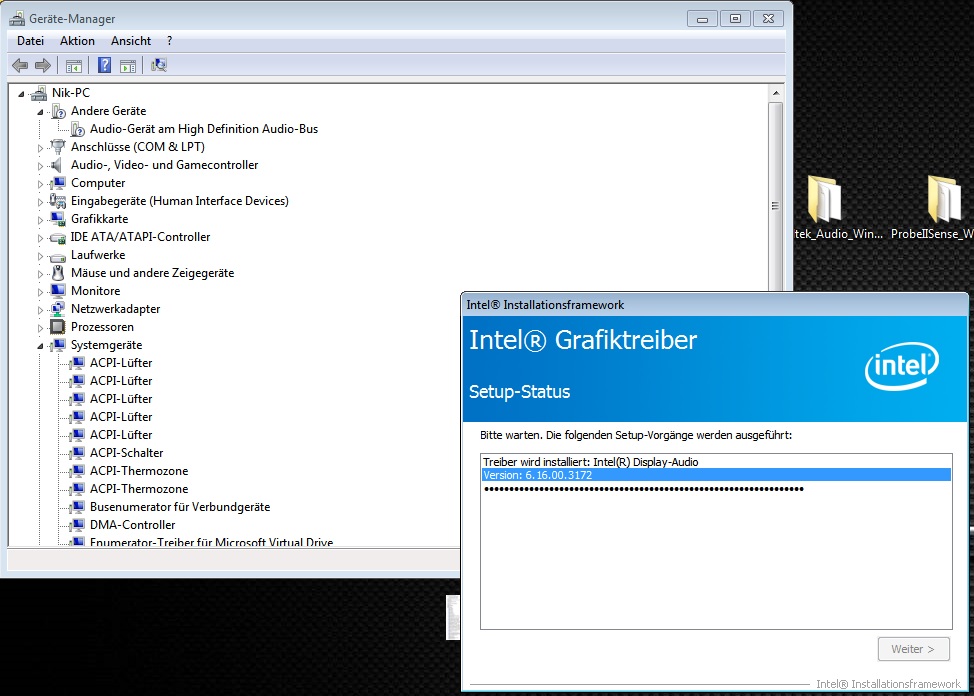Select 'Version: 6.16.00.3172' row in setup list
The height and width of the screenshot is (696, 974).
[716, 475]
